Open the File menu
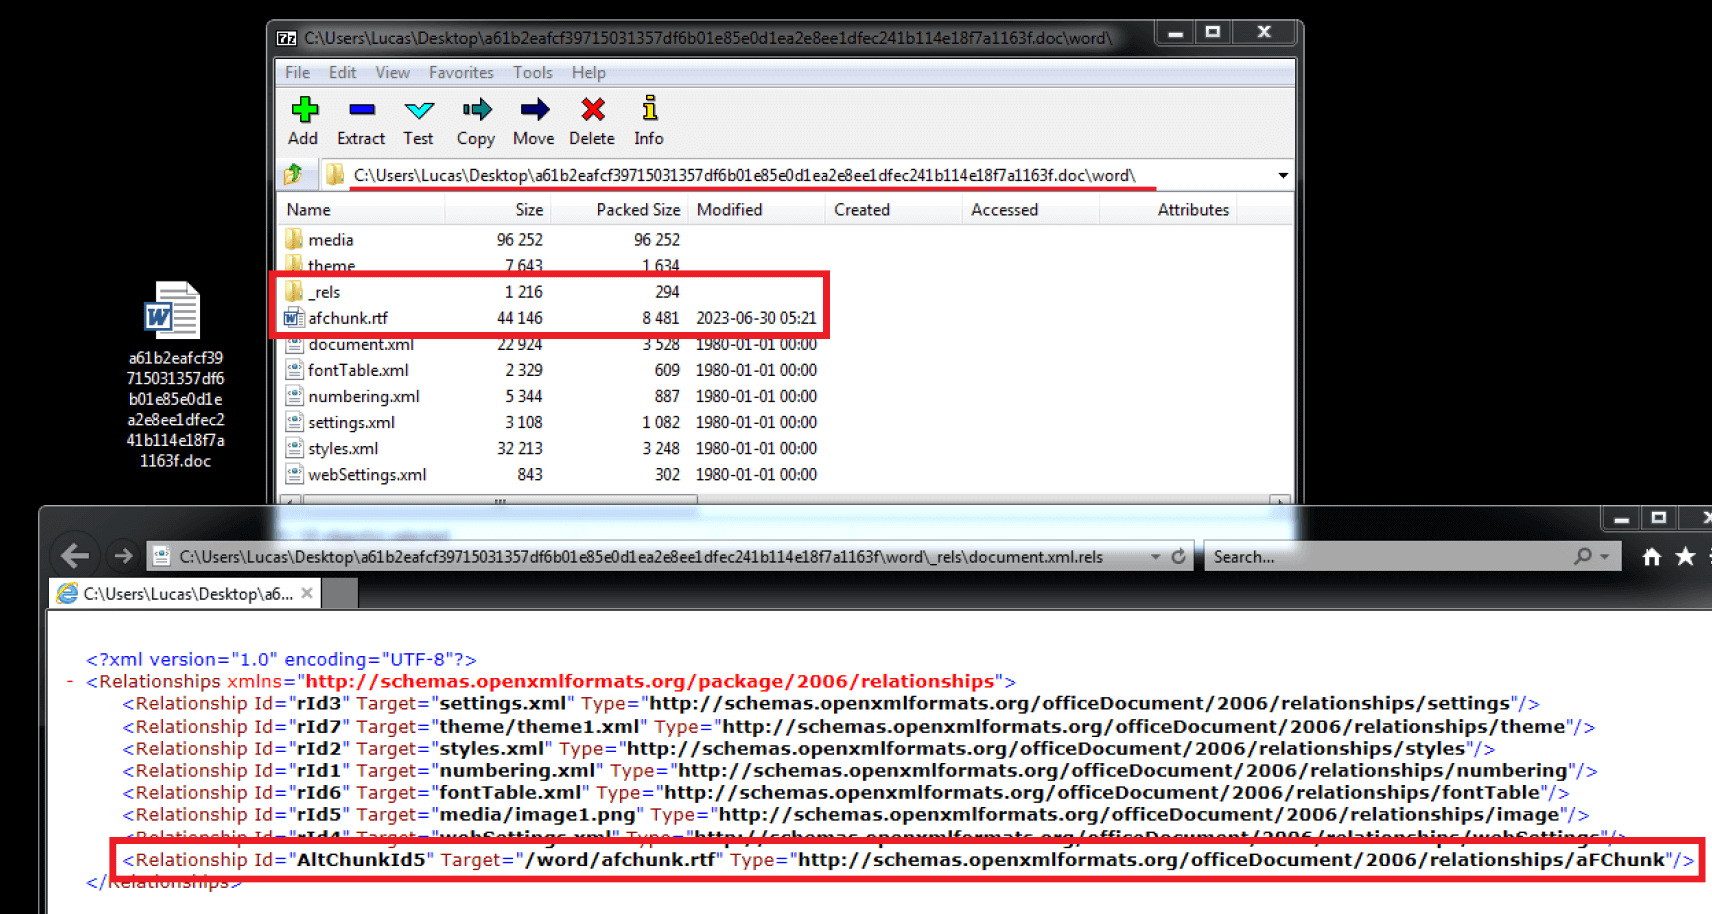 click(x=297, y=73)
